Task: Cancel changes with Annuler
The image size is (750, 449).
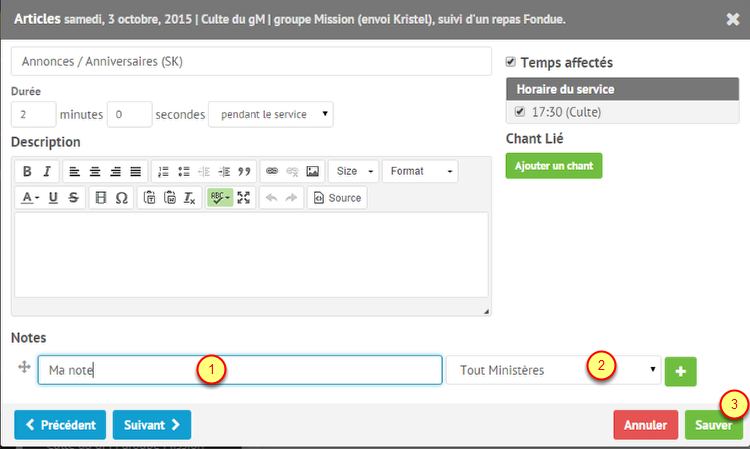Action: (x=646, y=425)
